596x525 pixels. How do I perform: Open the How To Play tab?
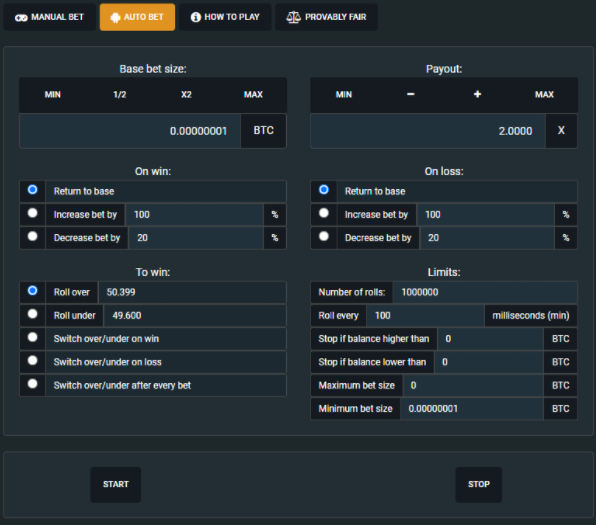[x=225, y=17]
